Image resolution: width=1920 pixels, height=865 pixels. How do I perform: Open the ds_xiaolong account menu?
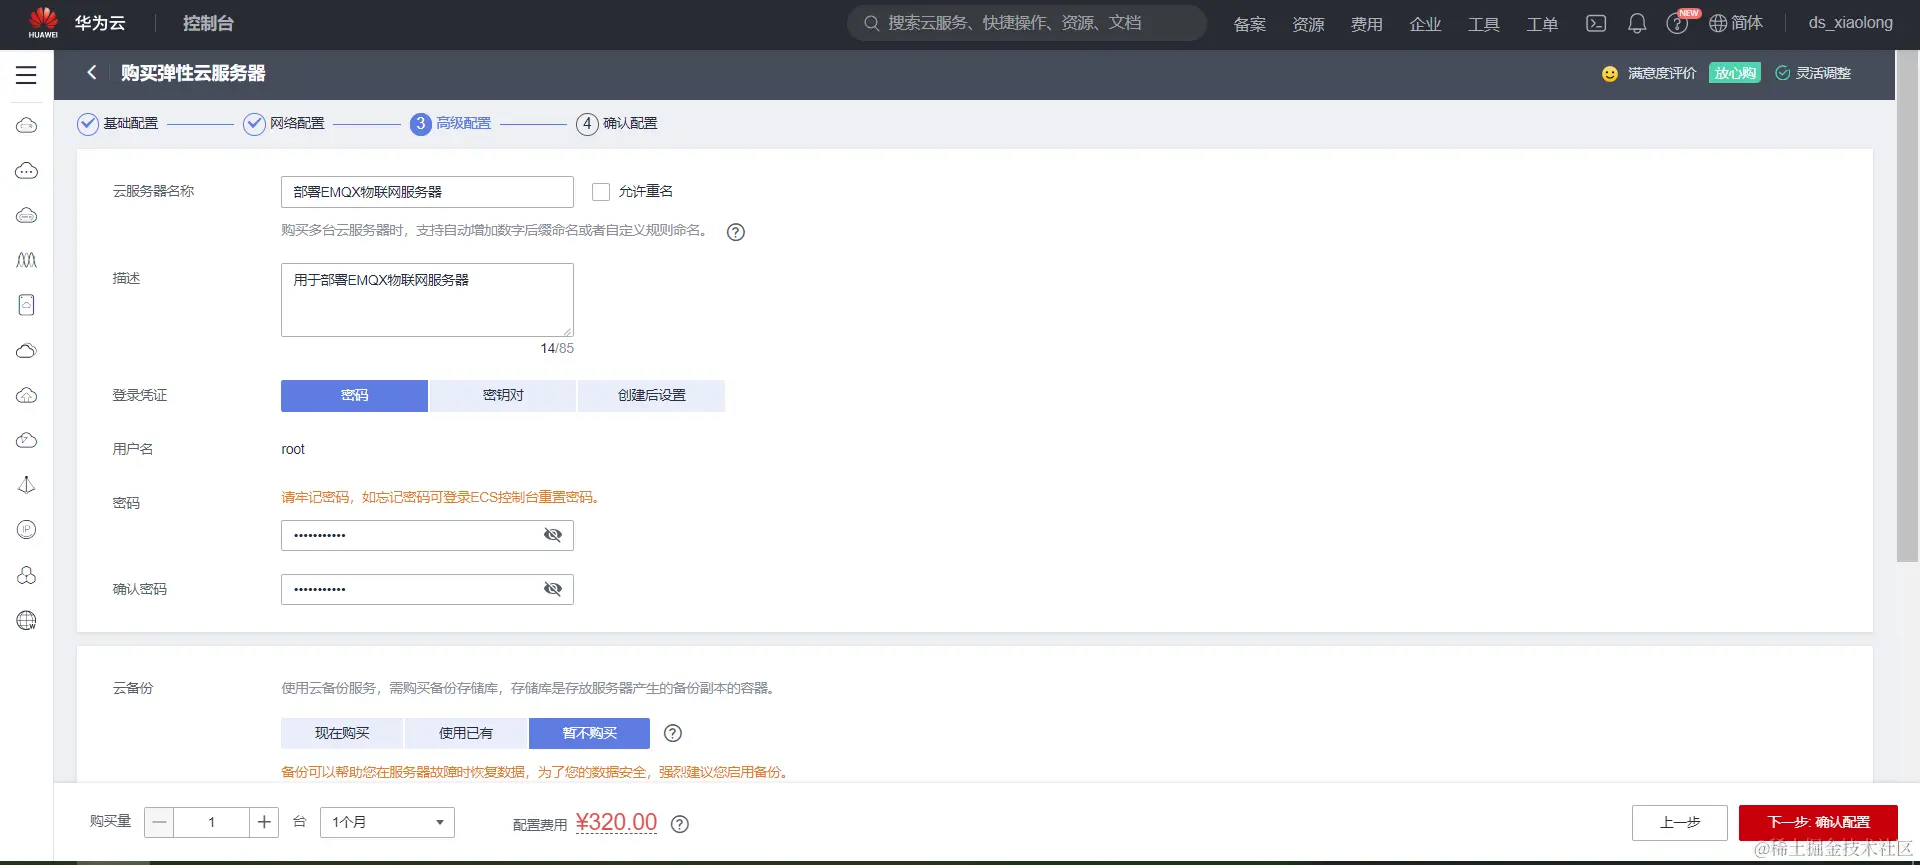1850,23
